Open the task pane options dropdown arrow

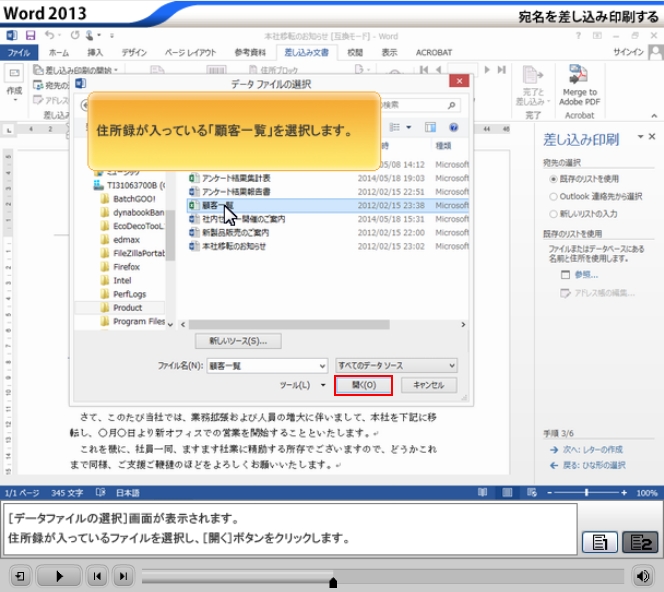(x=640, y=136)
